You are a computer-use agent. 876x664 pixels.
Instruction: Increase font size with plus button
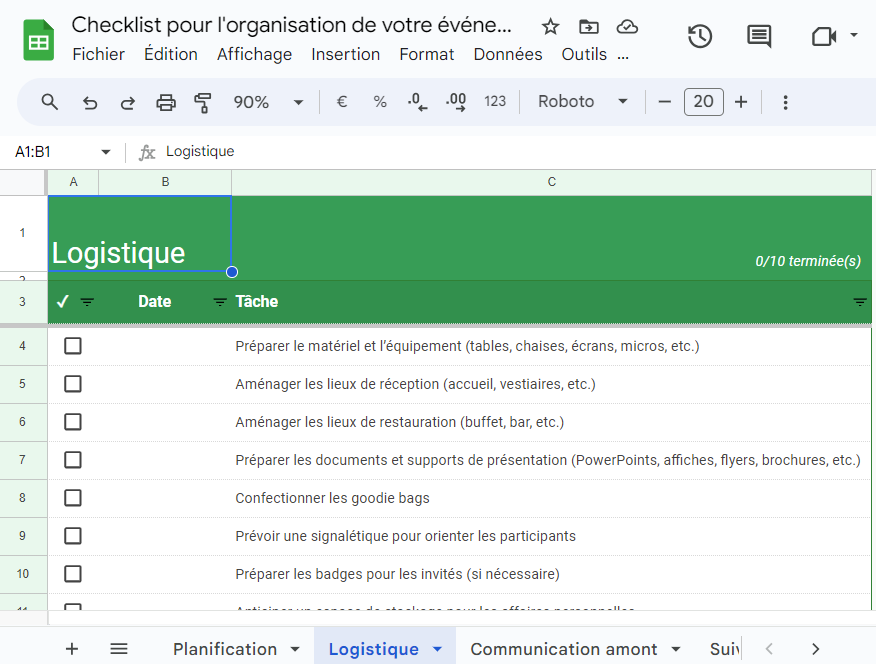tap(741, 102)
